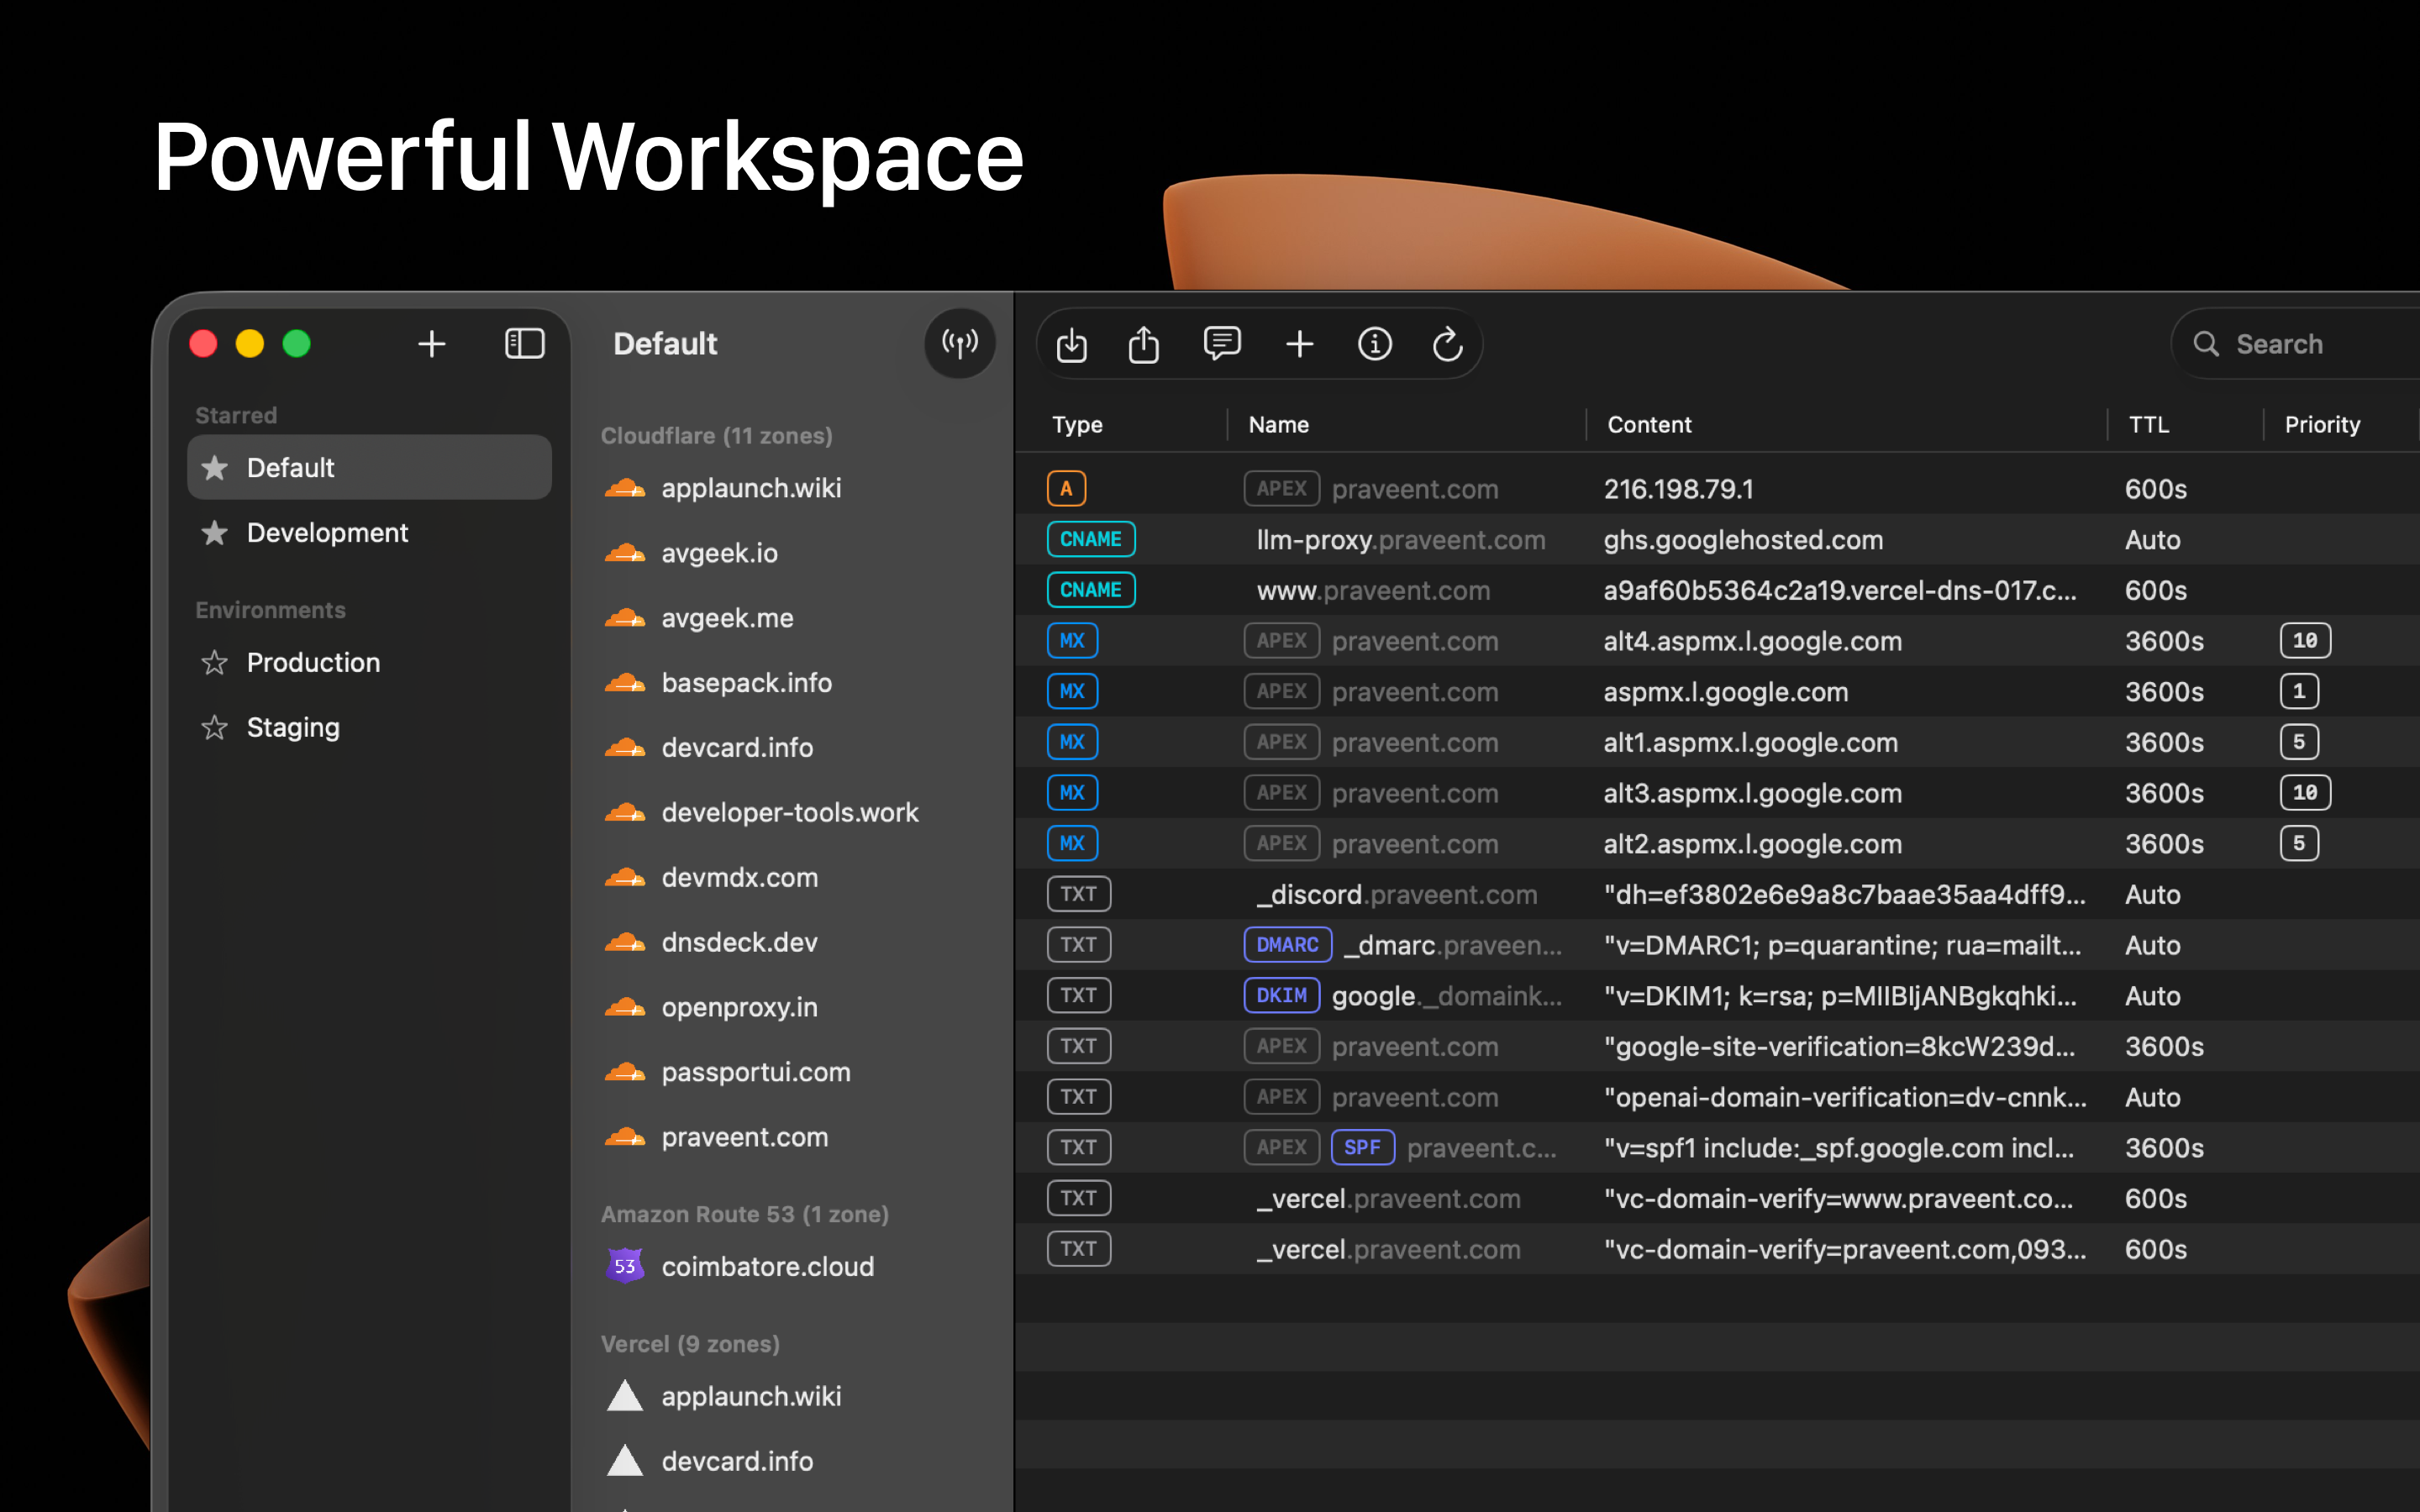This screenshot has height=1512, width=2420.
Task: Toggle the sidebar panel icon
Action: (x=524, y=344)
